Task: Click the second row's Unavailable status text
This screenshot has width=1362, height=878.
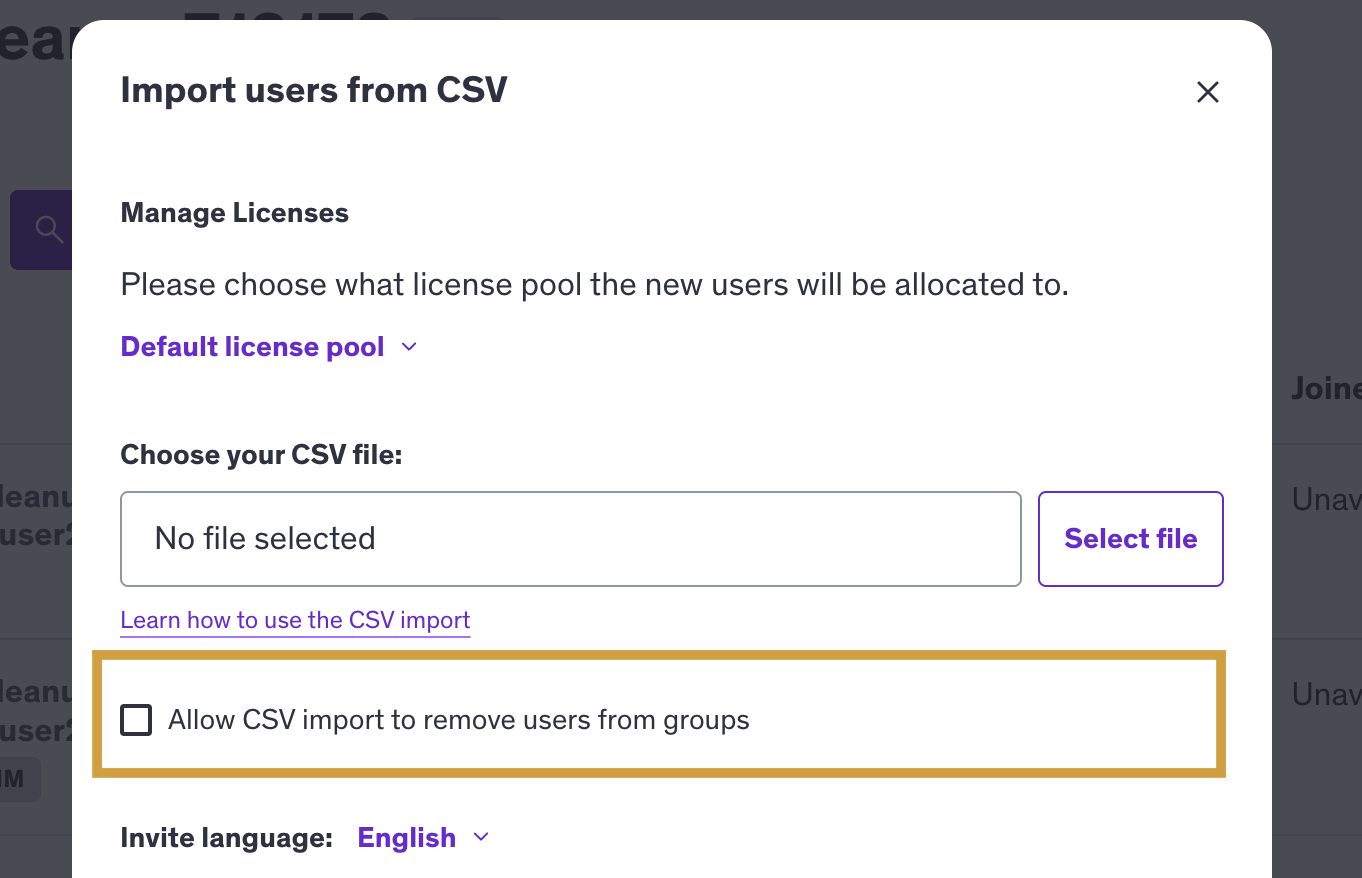Action: coord(1326,694)
